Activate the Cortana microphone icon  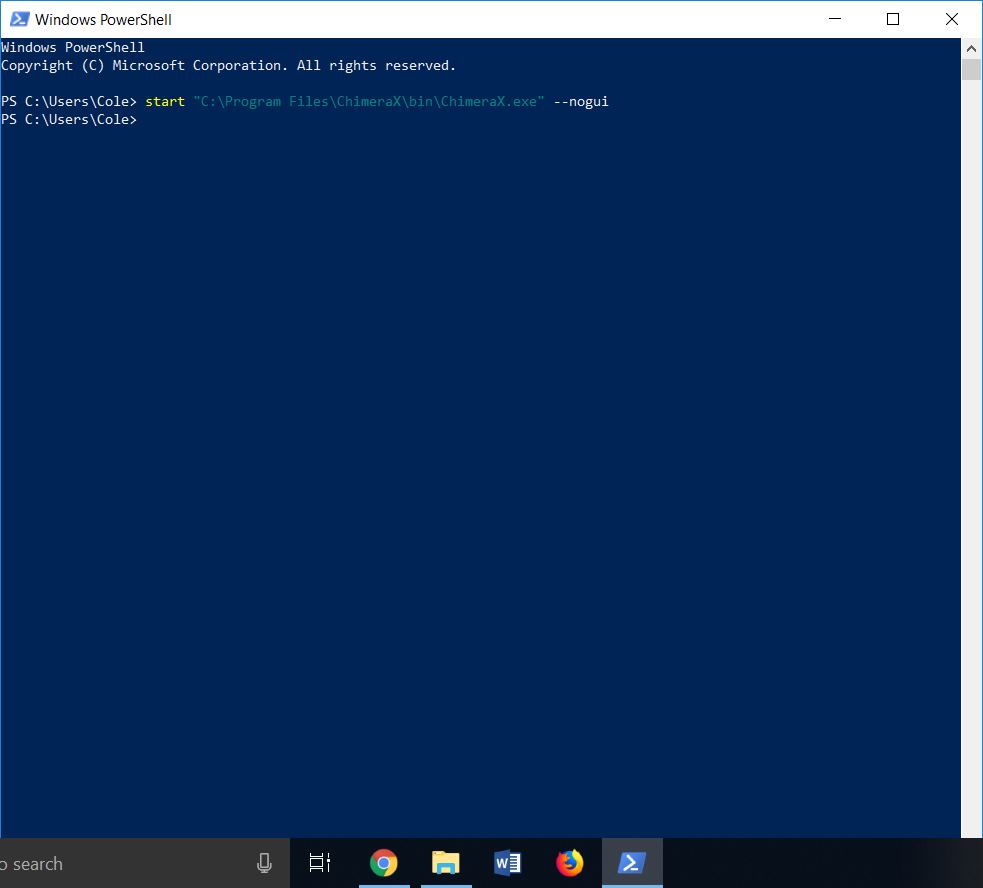coord(265,863)
